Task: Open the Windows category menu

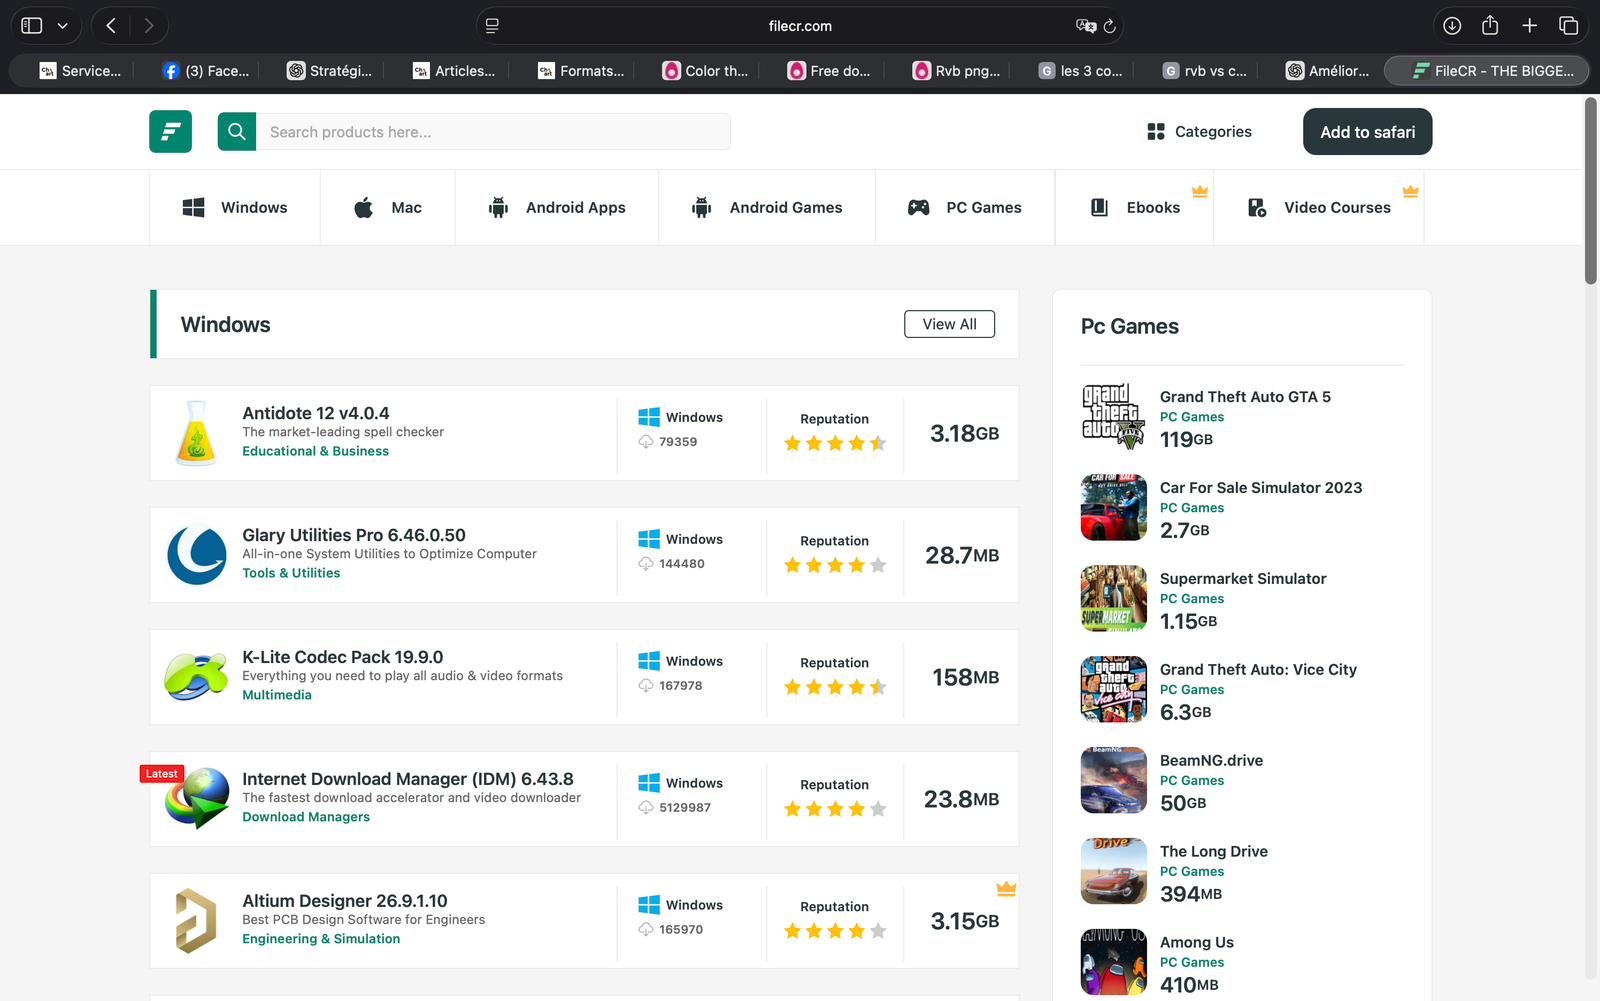Action: pos(235,207)
